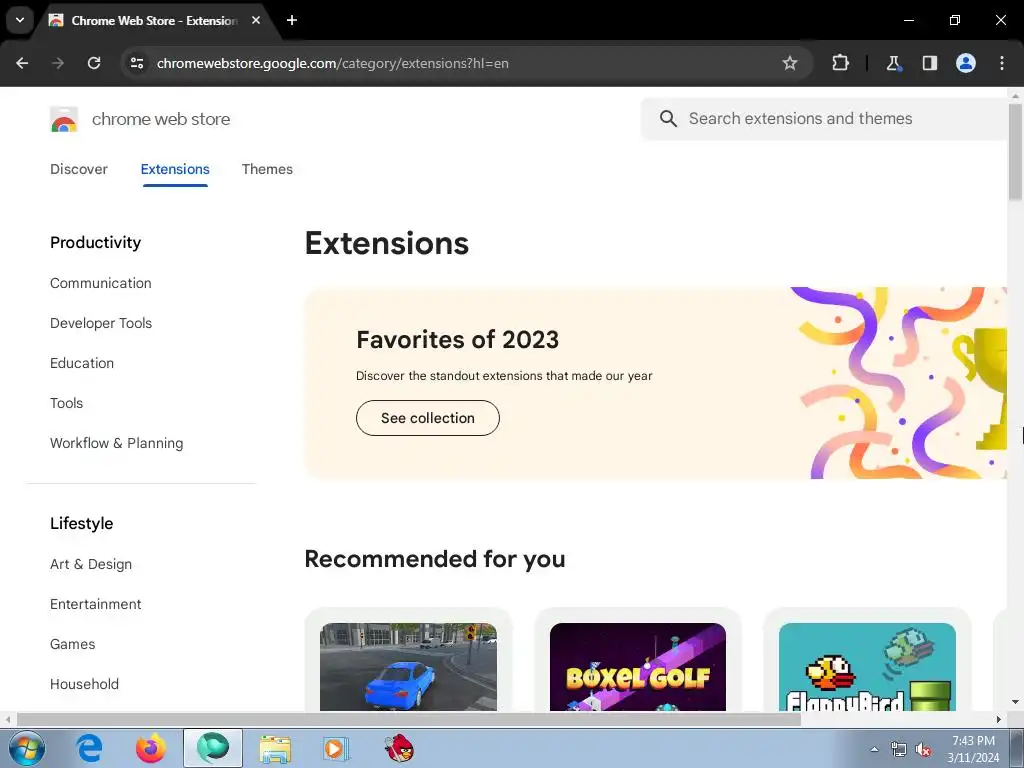
Task: Open Workflow & Planning category
Action: [x=117, y=443]
